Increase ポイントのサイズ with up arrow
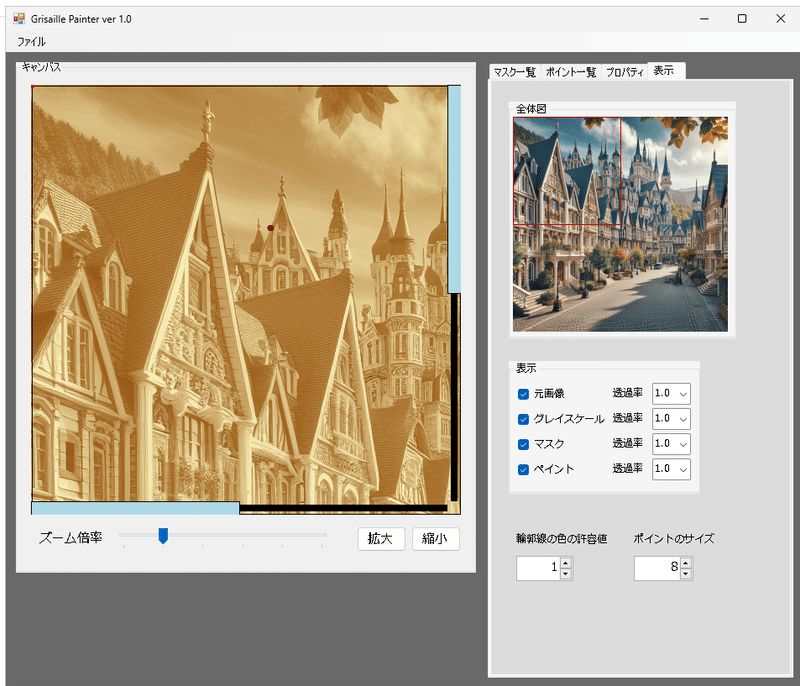 click(x=686, y=563)
